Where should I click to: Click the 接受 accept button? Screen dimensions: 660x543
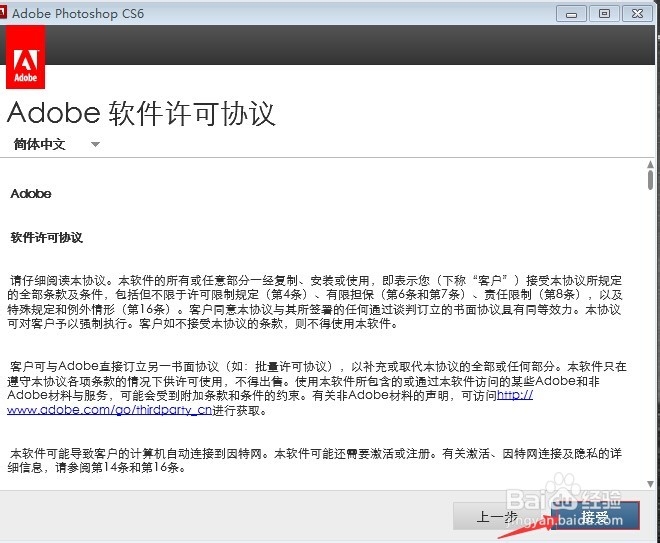coord(596,516)
